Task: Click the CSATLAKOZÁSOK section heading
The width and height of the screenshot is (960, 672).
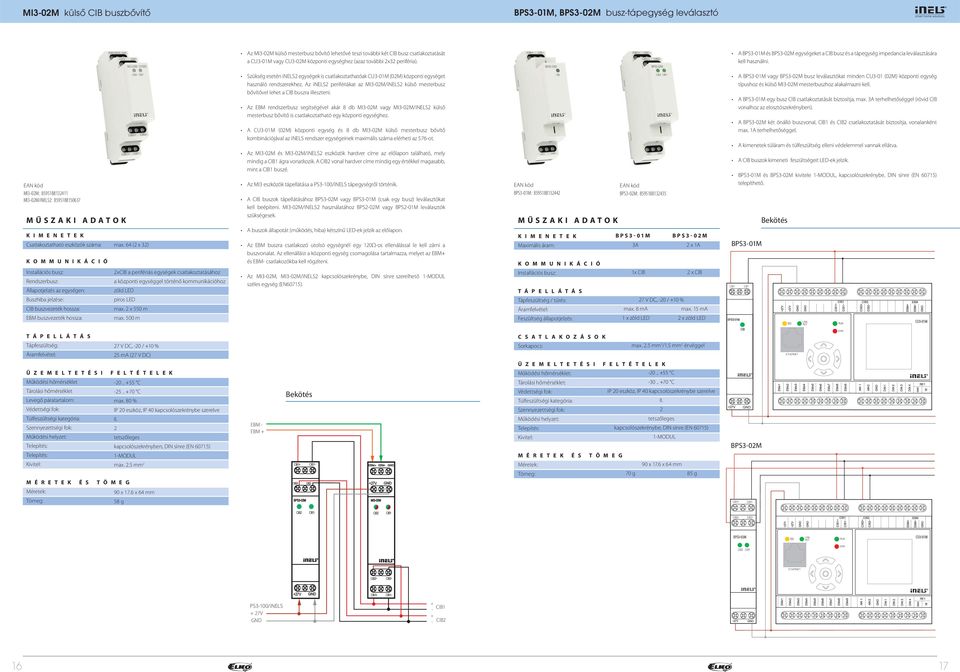Action: [561, 337]
